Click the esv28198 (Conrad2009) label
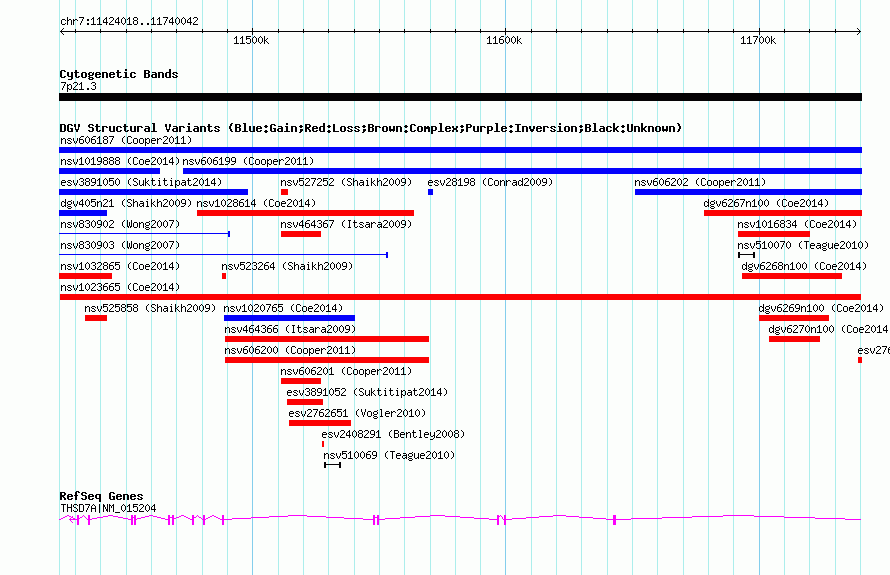 tap(490, 182)
